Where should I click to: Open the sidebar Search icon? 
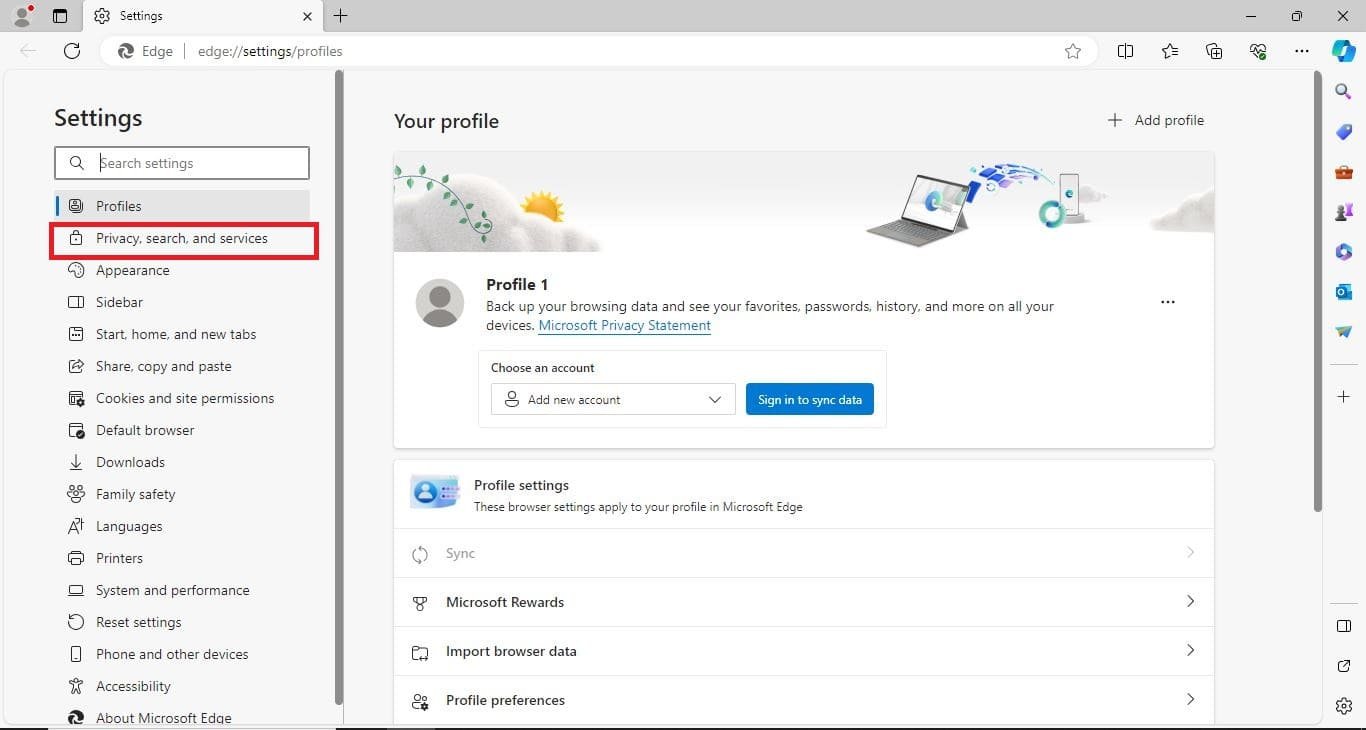(1343, 92)
